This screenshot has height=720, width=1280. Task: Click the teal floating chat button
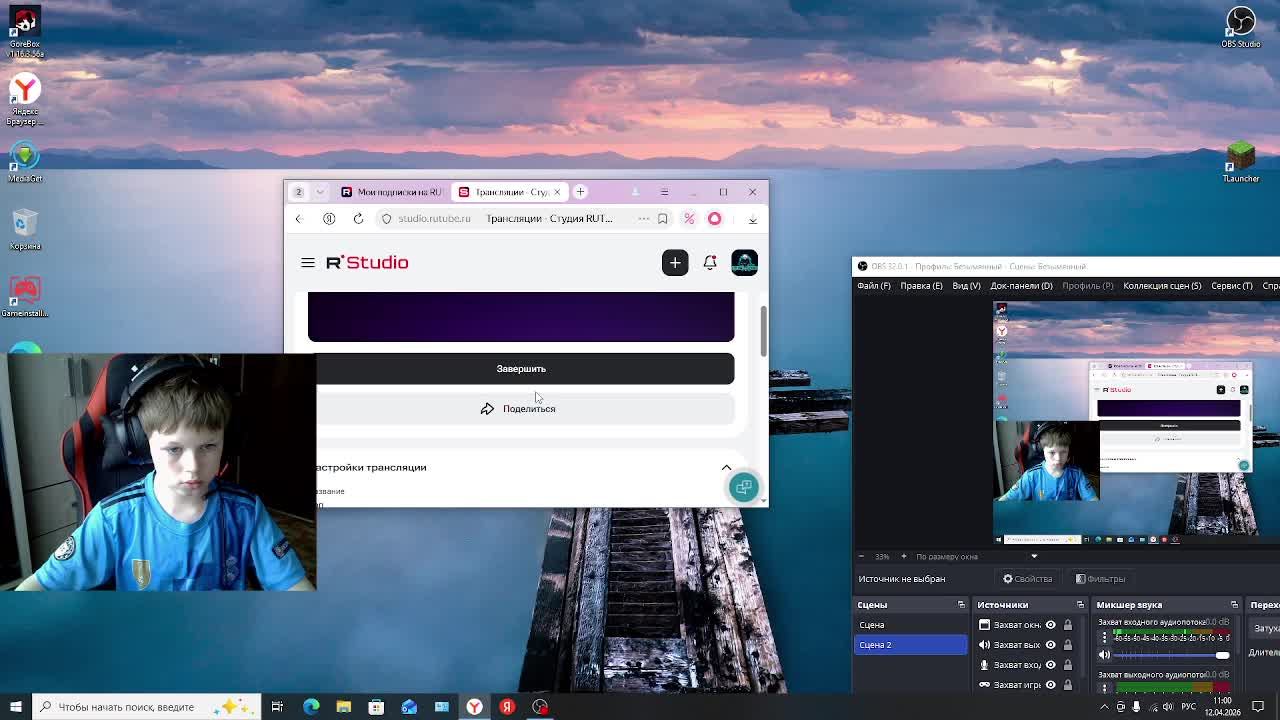[x=743, y=486]
